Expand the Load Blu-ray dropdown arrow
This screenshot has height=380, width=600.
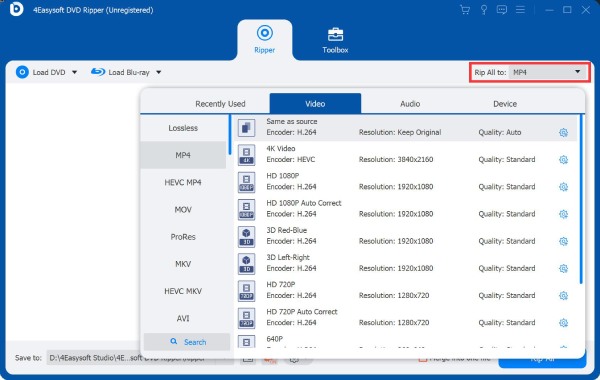click(x=158, y=72)
